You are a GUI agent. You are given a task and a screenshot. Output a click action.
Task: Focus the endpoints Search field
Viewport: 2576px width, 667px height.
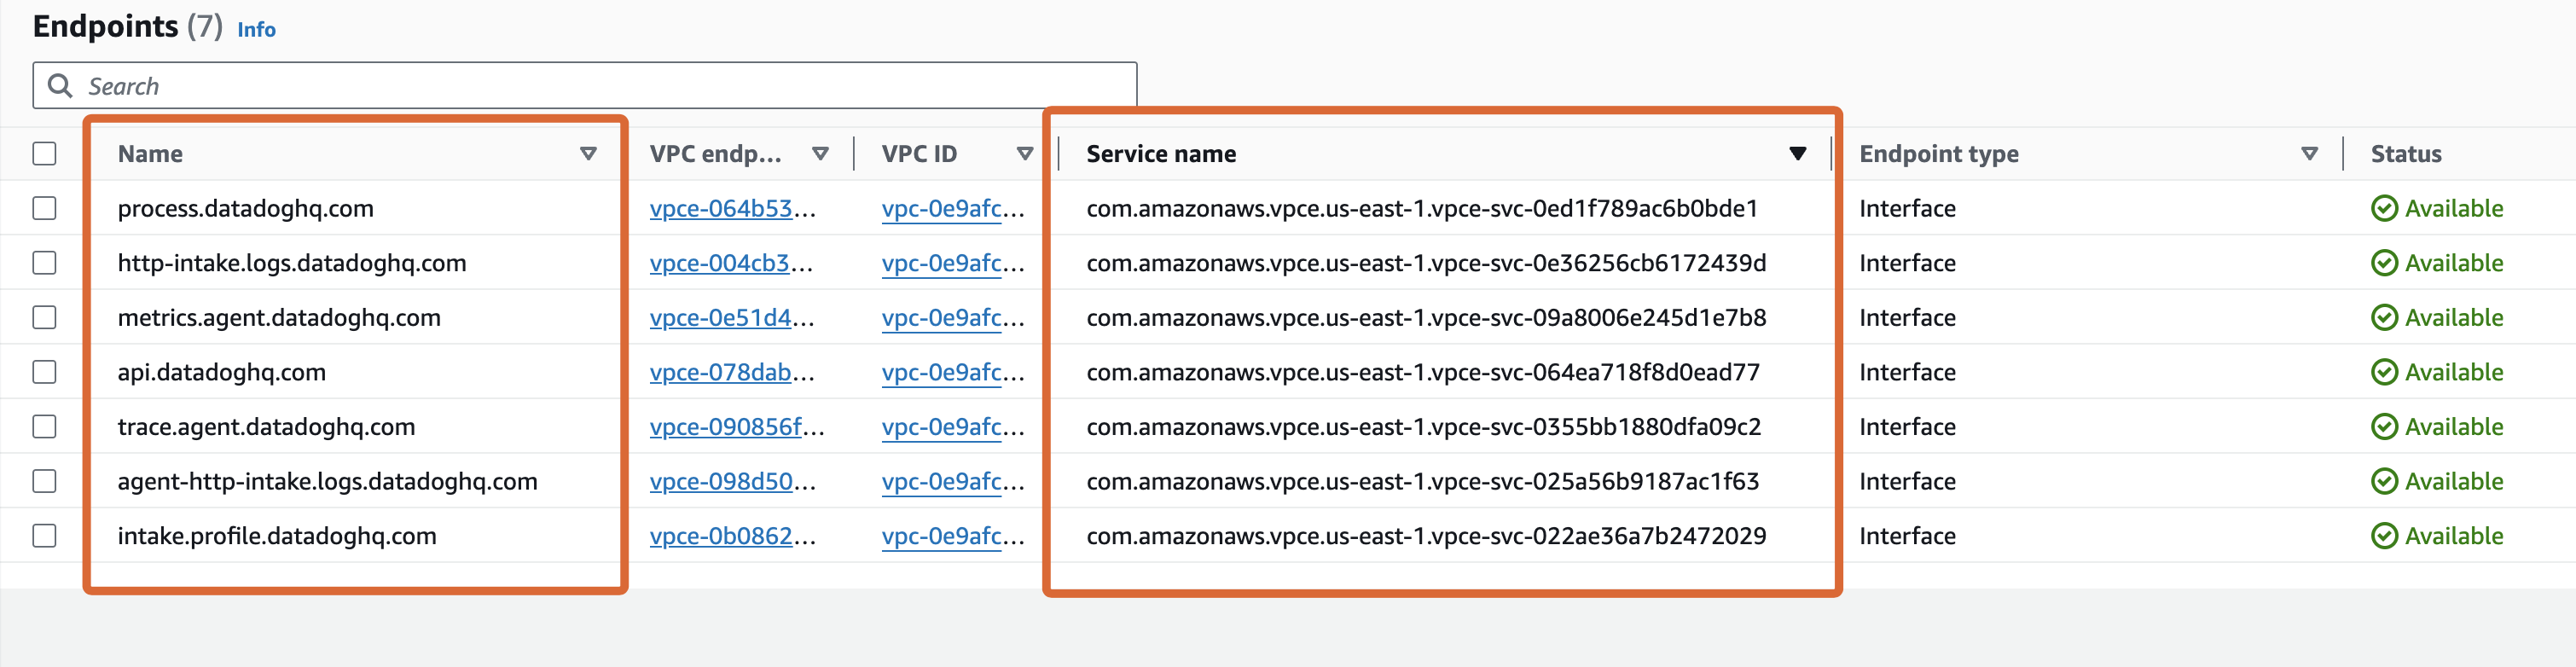pos(585,86)
